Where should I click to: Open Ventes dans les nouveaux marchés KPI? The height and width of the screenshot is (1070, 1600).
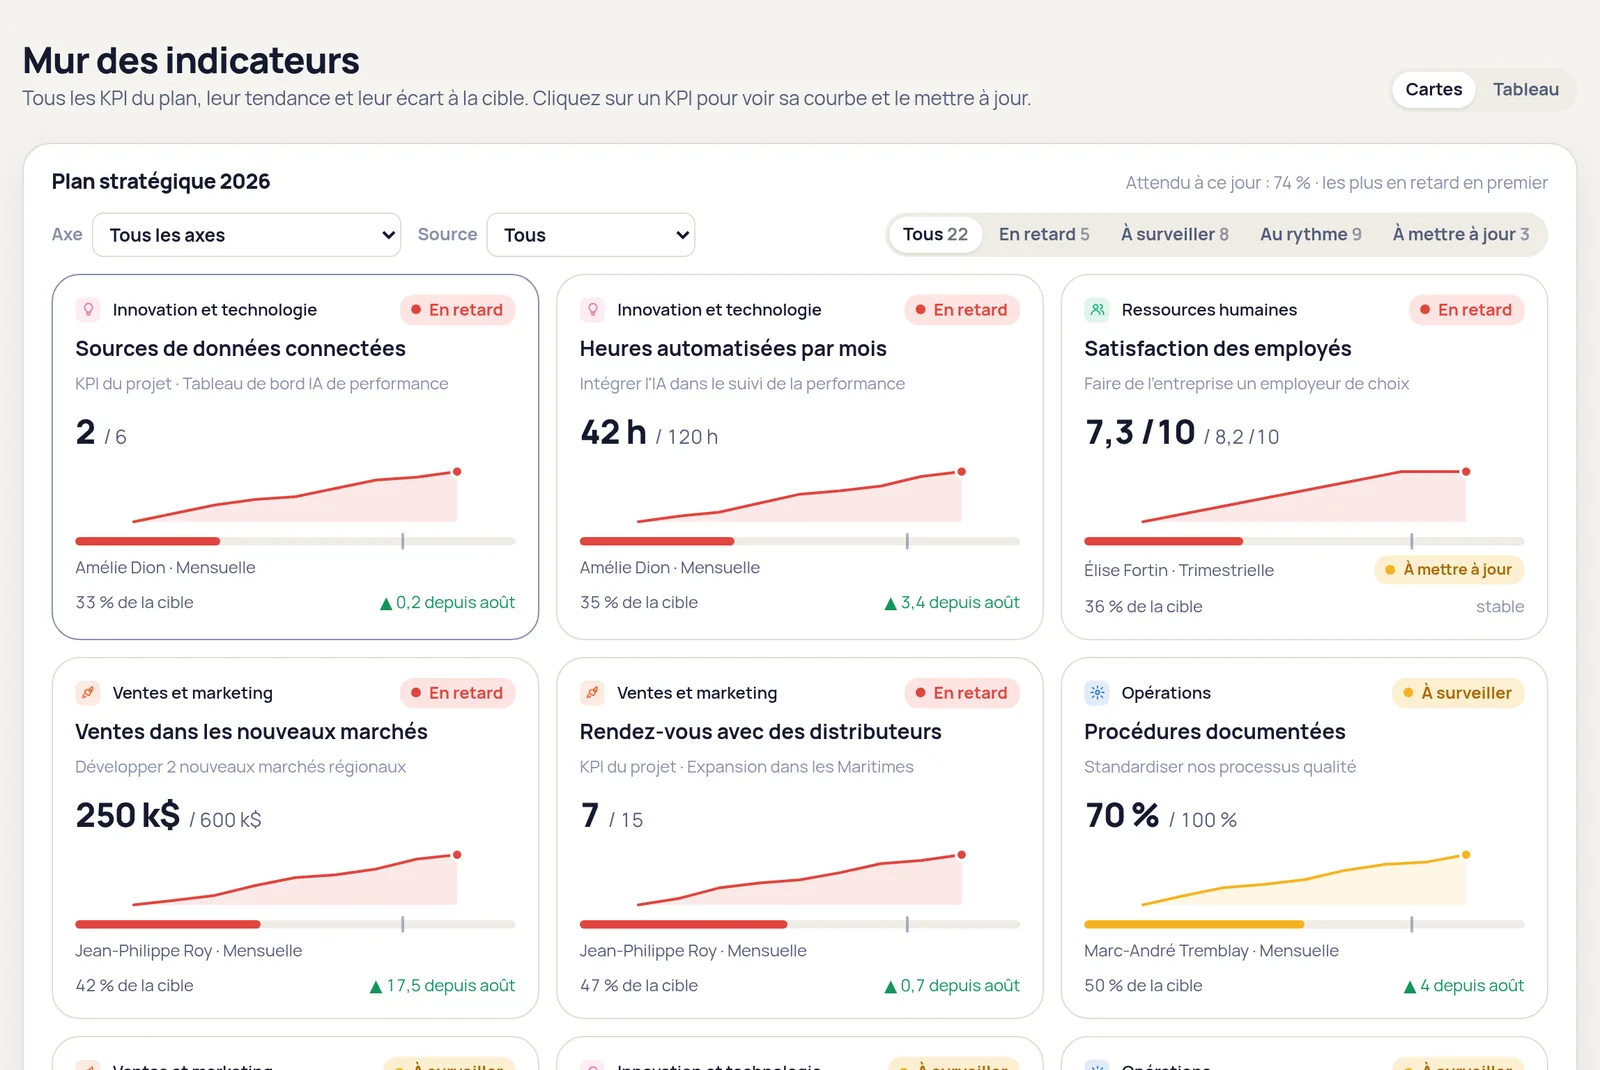click(295, 838)
